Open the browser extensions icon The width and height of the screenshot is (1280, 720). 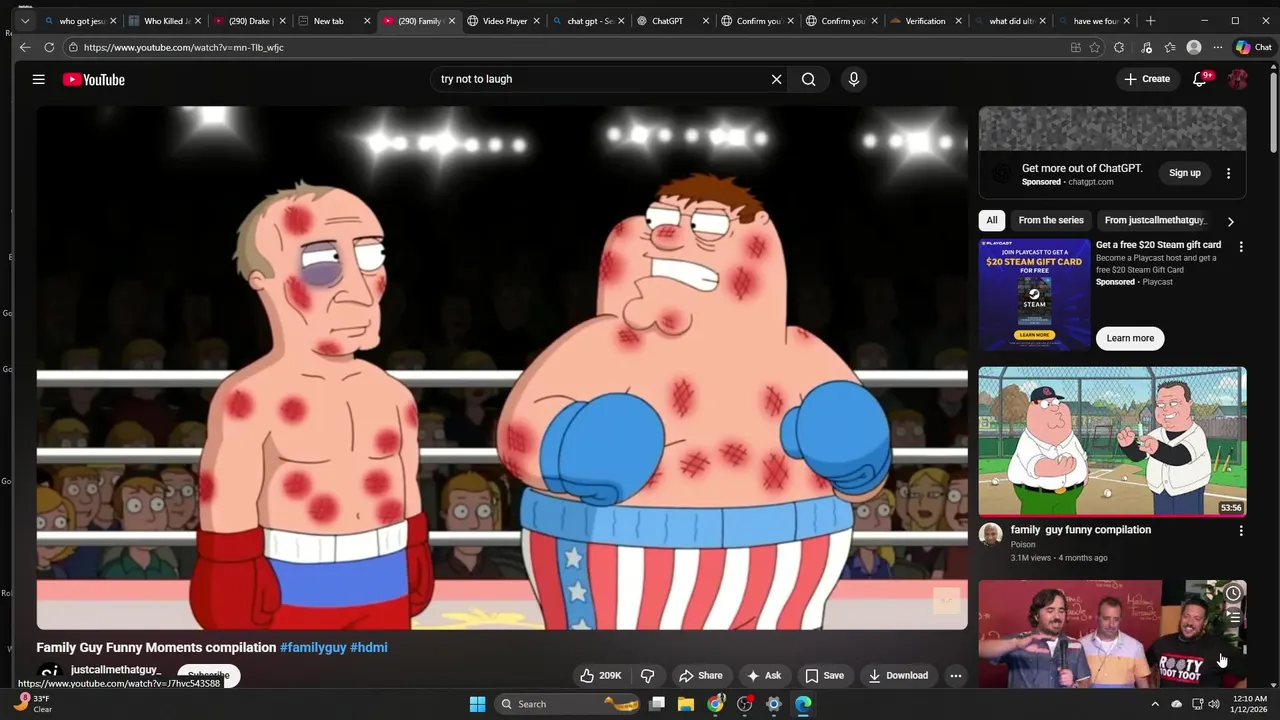[1119, 47]
